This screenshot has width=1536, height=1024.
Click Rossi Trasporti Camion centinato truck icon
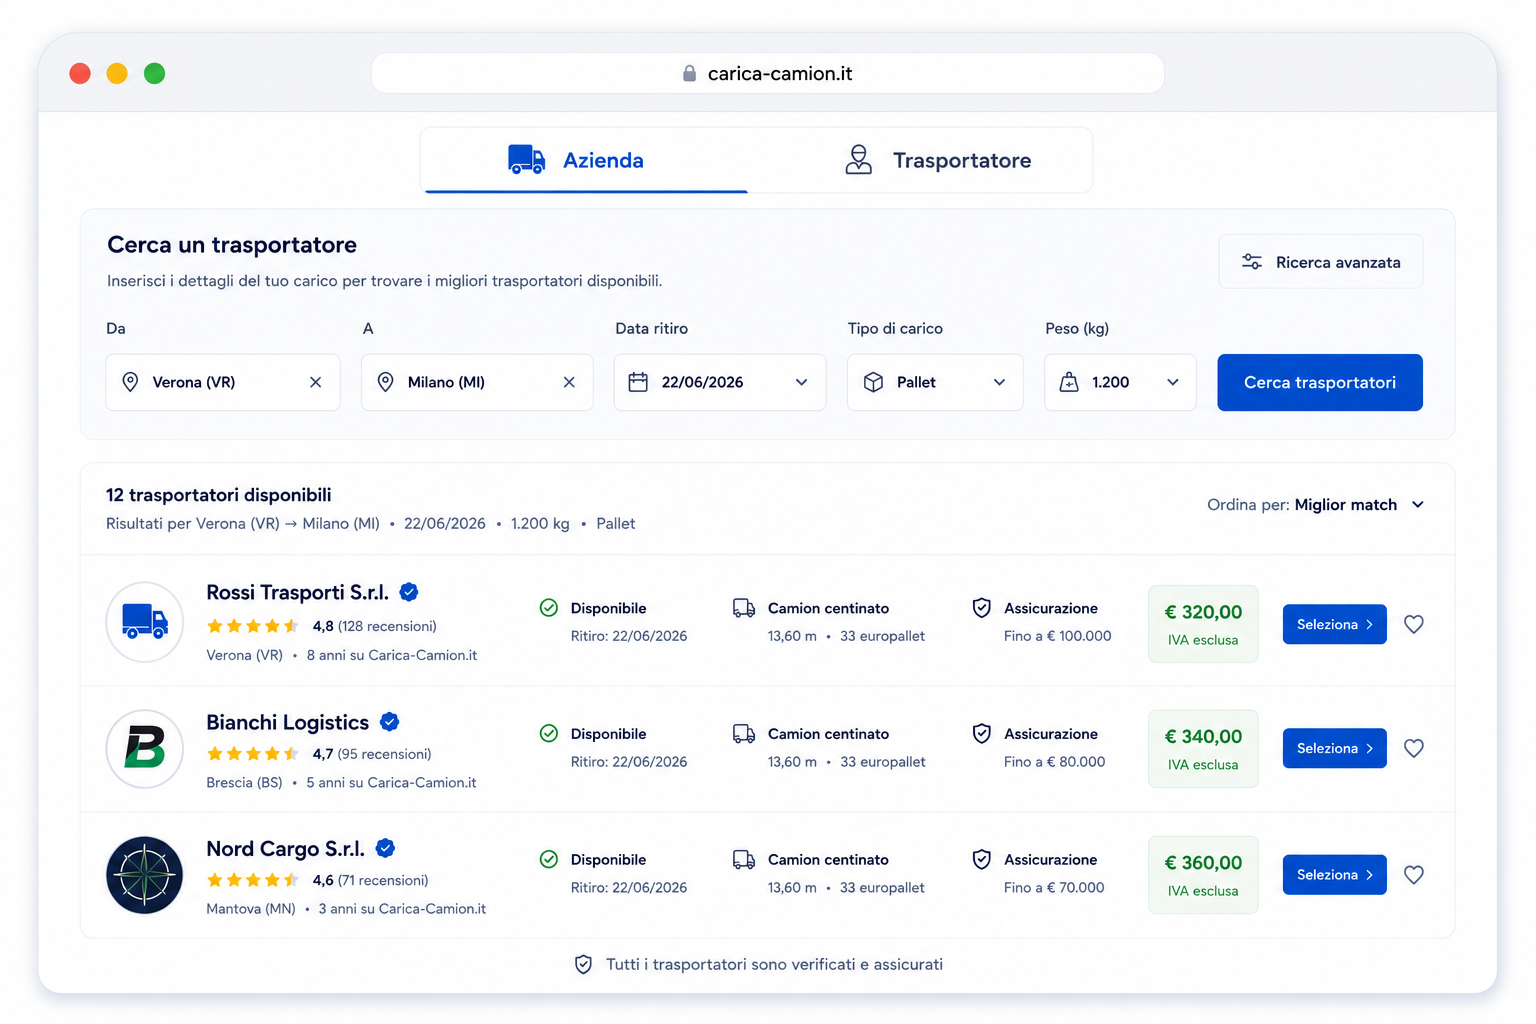point(744,608)
